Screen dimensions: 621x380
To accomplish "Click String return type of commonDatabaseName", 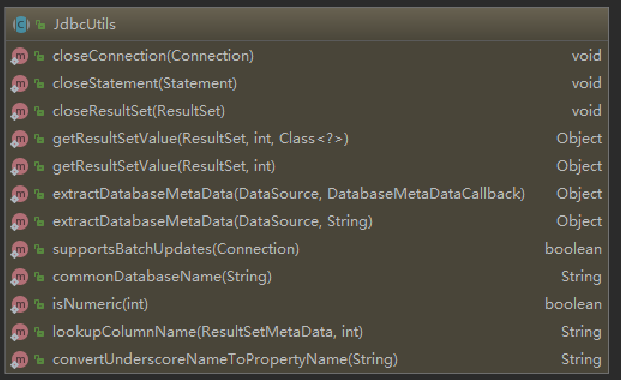I will [581, 277].
